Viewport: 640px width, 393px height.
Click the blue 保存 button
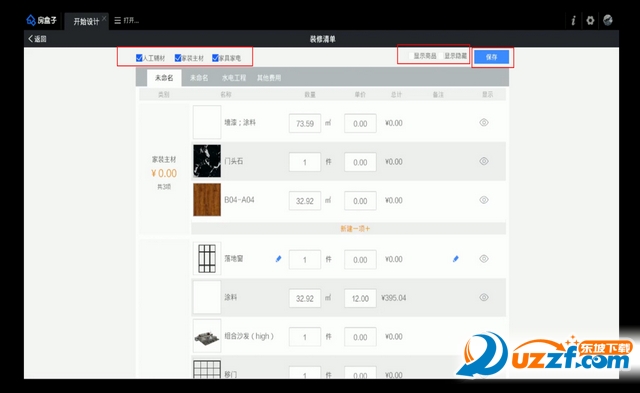[491, 57]
